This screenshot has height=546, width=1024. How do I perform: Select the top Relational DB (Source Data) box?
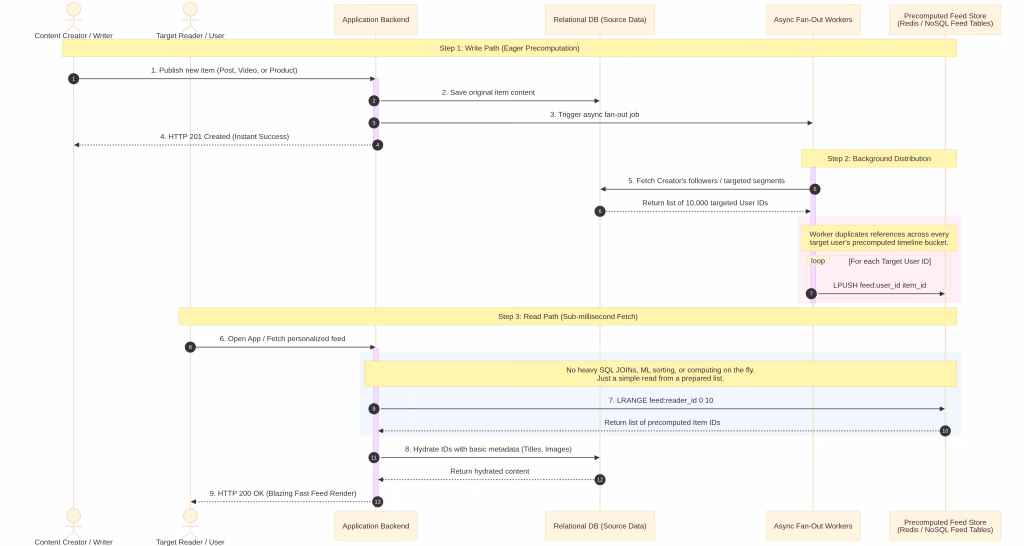click(x=600, y=20)
